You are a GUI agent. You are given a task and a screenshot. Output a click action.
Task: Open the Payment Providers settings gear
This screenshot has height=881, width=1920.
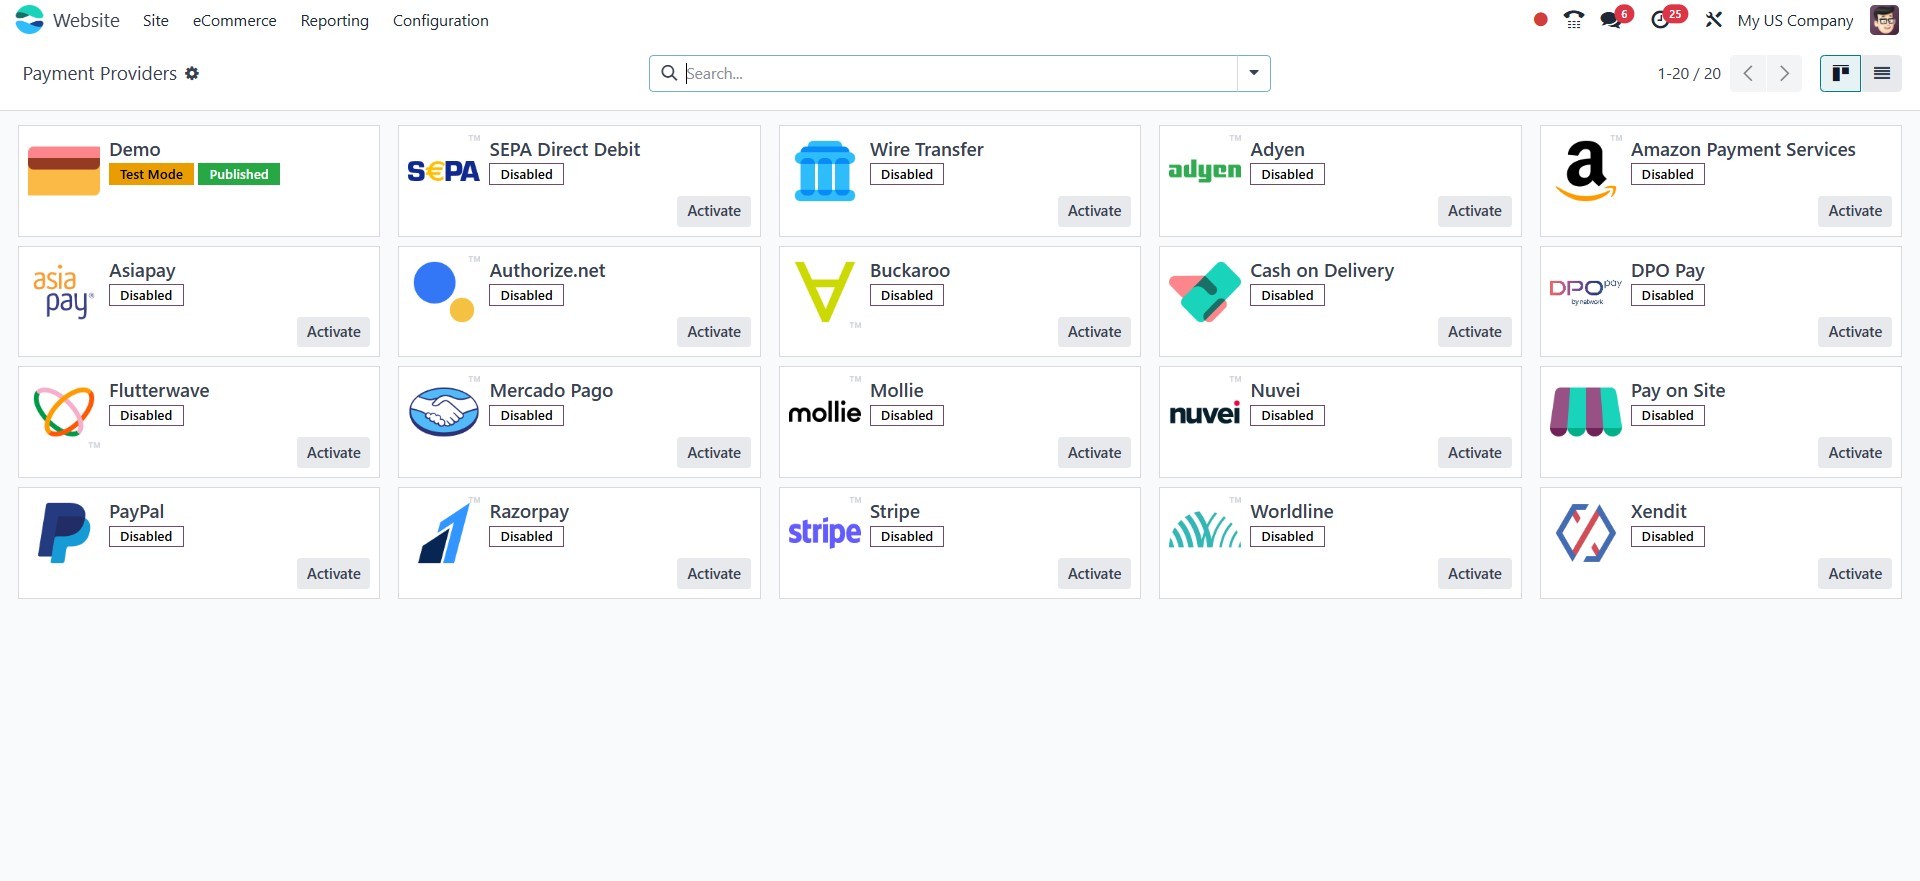[x=192, y=73]
